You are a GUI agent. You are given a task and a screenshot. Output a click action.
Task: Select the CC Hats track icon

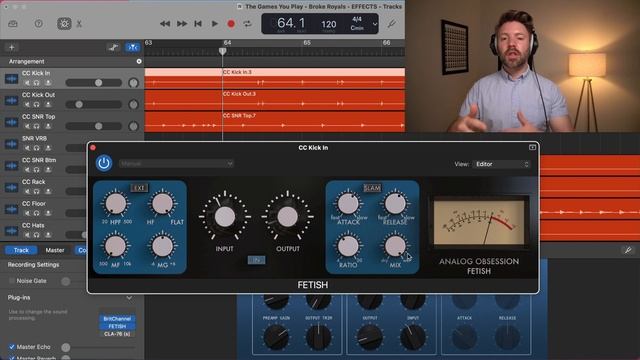[x=11, y=231]
